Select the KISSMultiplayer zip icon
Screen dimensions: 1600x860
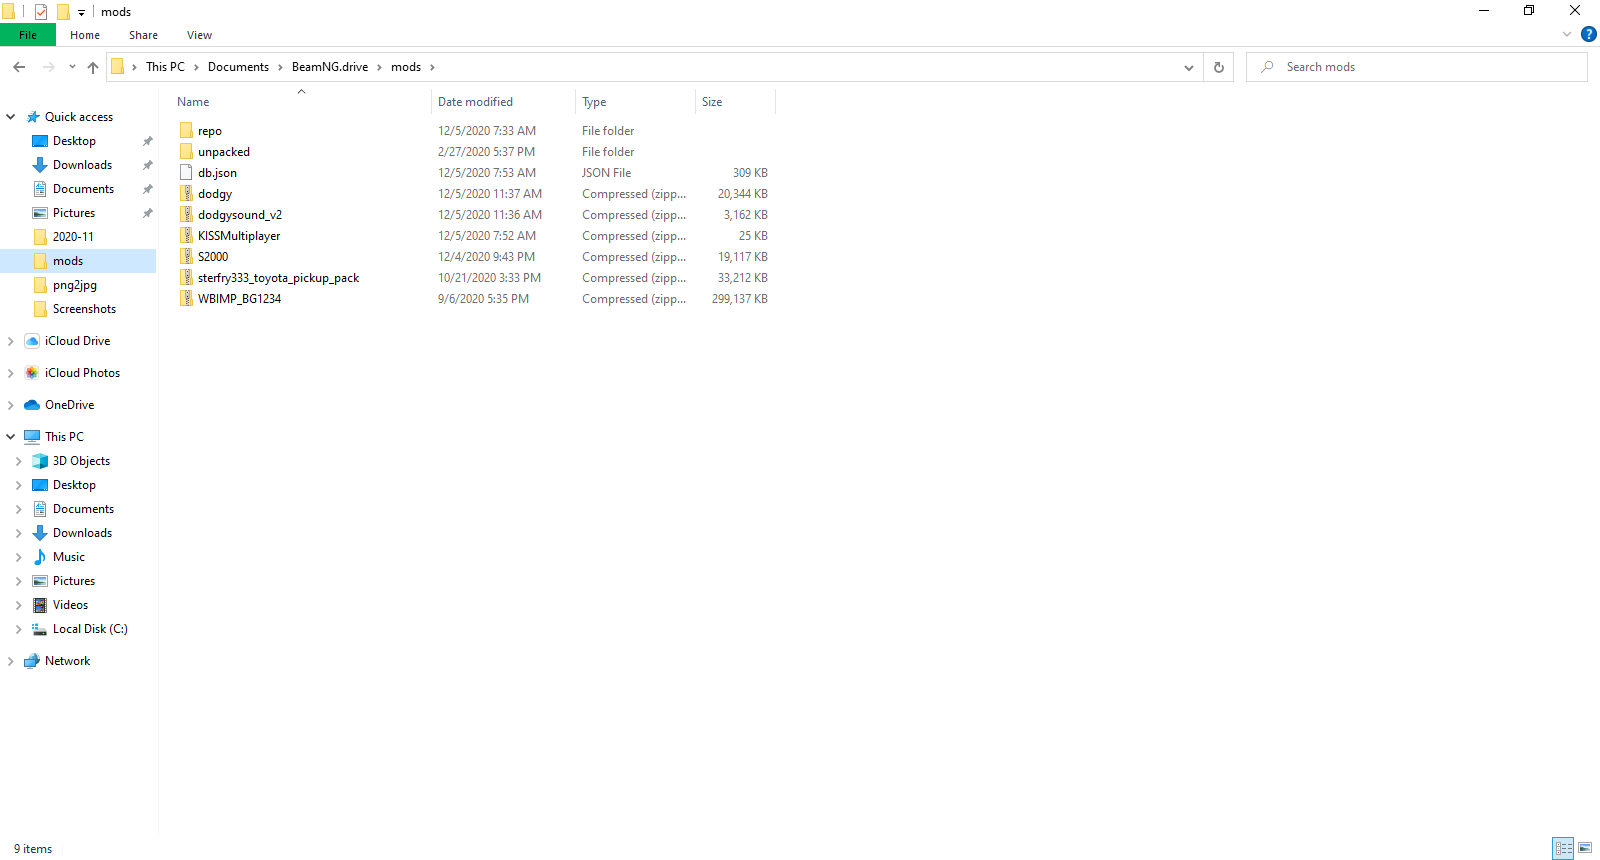tap(186, 235)
